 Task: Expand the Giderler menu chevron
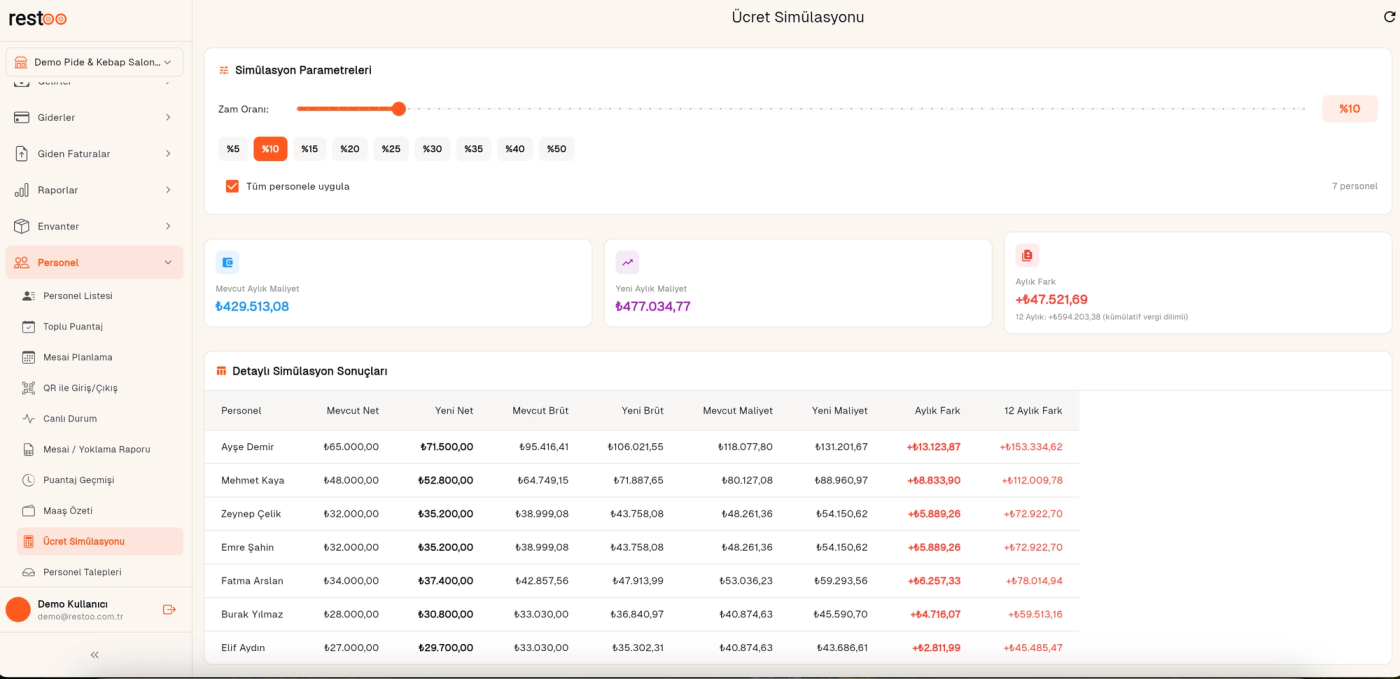pyautogui.click(x=168, y=118)
